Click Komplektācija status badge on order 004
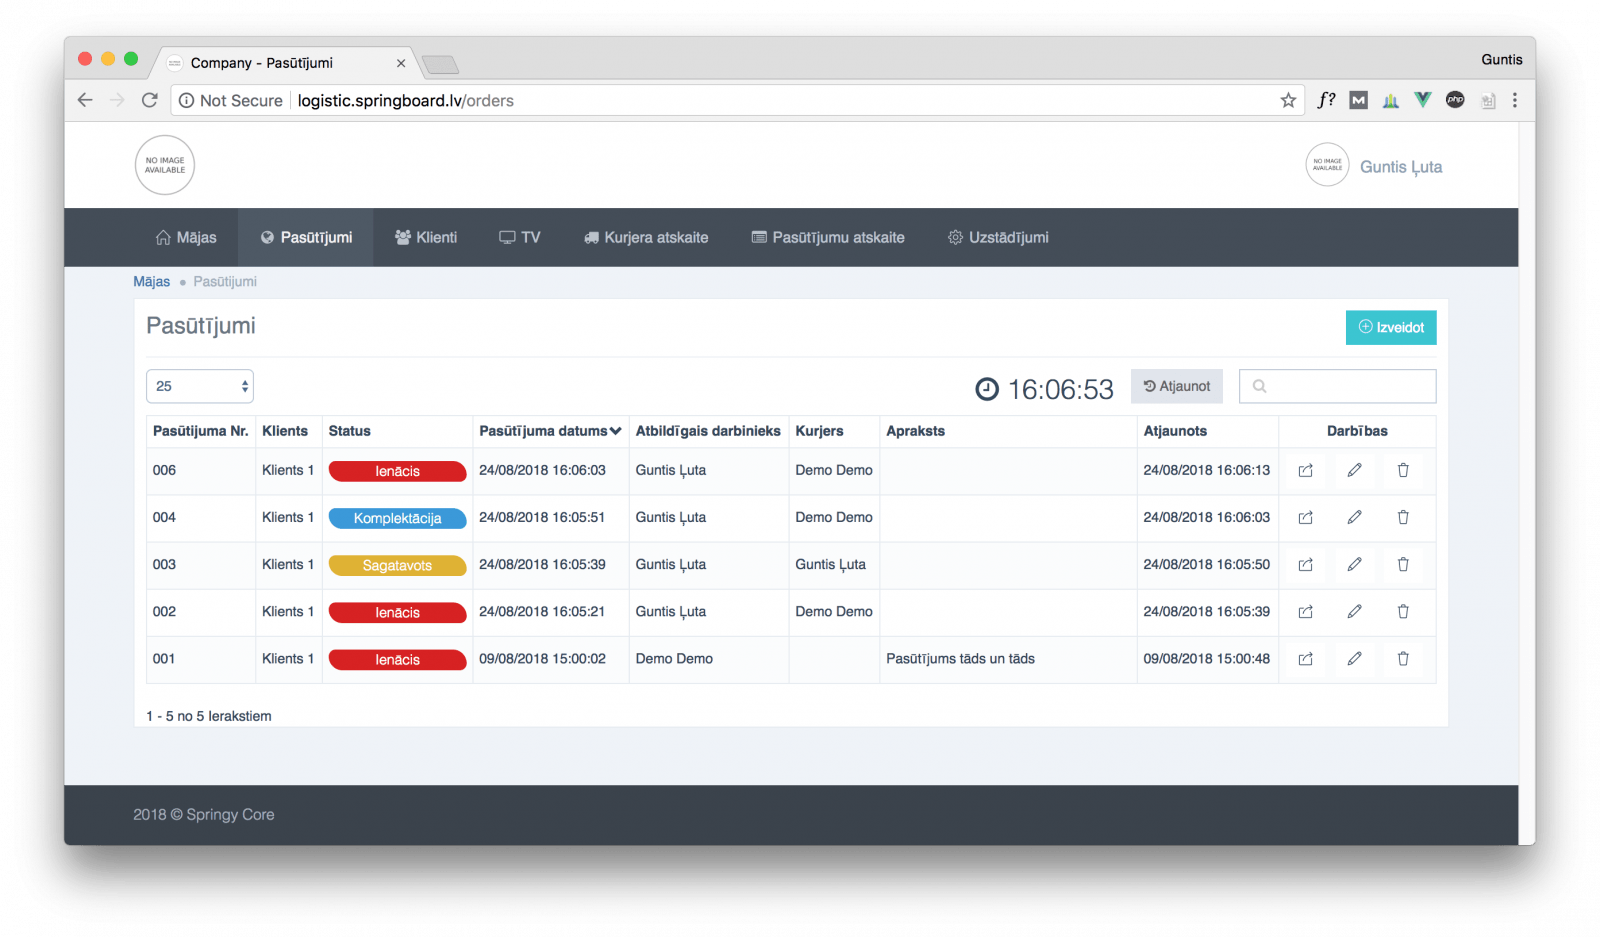 pyautogui.click(x=397, y=518)
